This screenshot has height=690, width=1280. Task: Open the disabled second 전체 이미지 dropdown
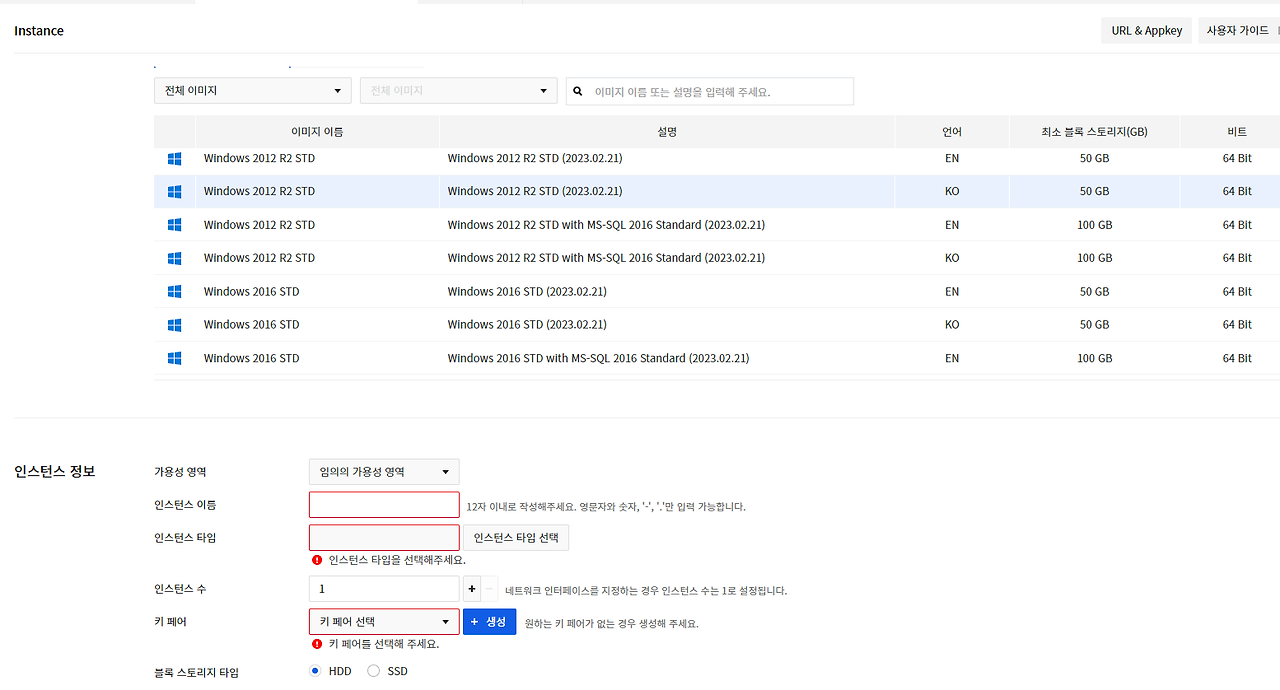pyautogui.click(x=459, y=91)
